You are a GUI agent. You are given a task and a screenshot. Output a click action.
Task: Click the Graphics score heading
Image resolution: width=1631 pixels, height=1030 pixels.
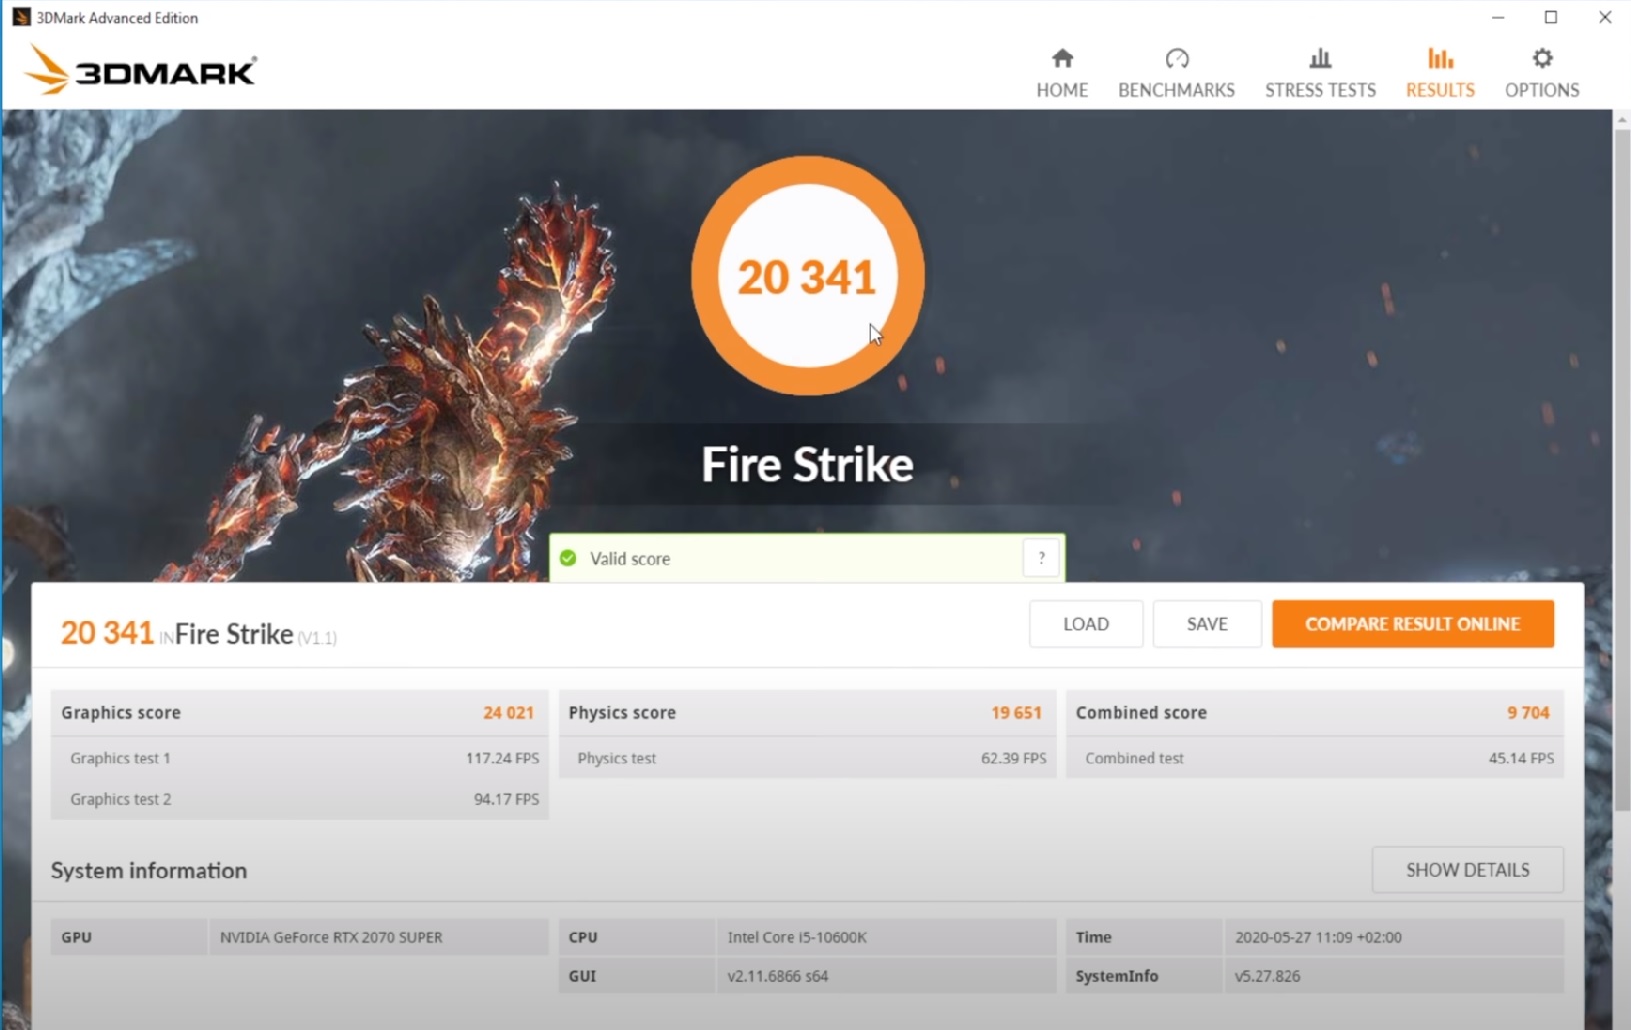[121, 713]
